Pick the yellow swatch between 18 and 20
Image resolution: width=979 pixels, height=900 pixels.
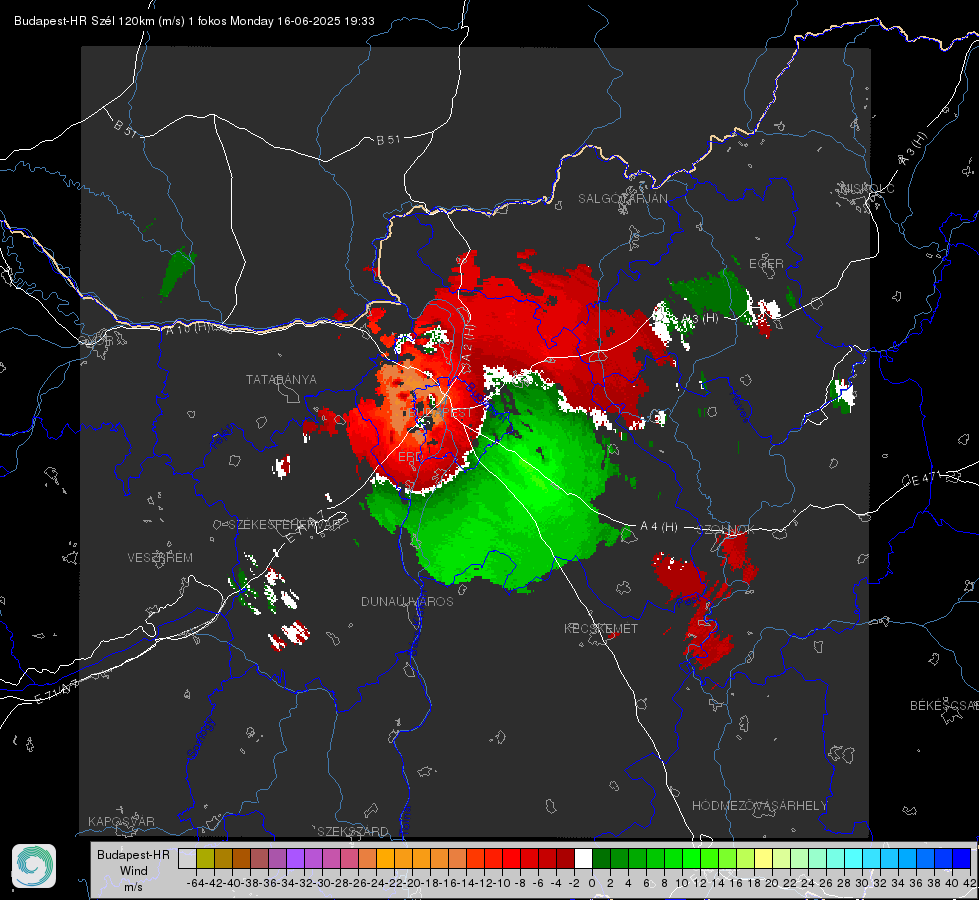click(x=764, y=859)
